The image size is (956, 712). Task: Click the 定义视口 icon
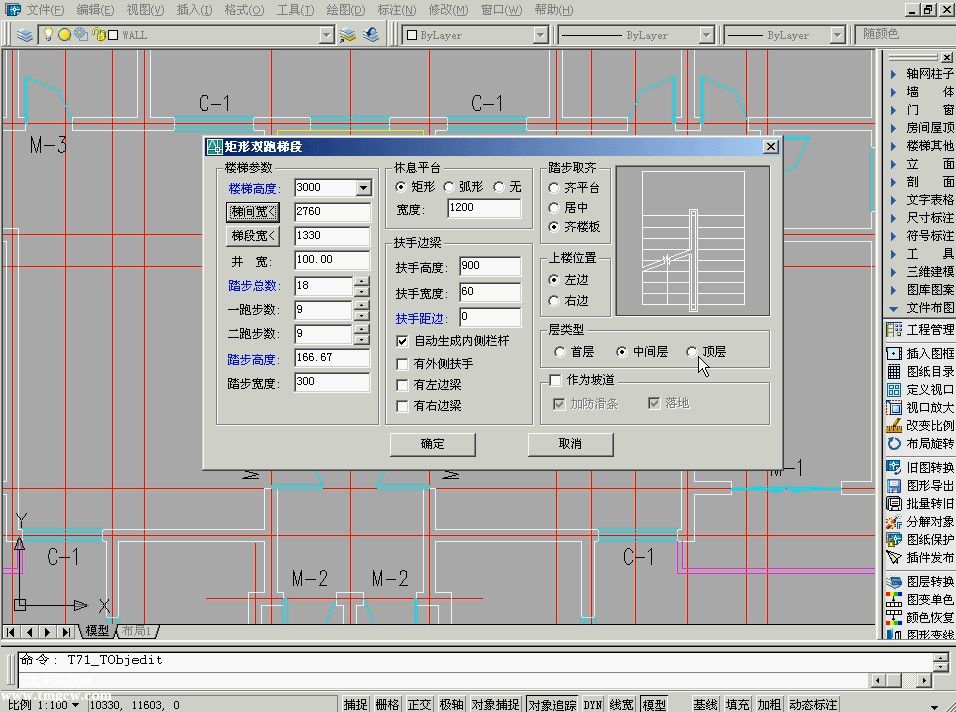pyautogui.click(x=894, y=390)
